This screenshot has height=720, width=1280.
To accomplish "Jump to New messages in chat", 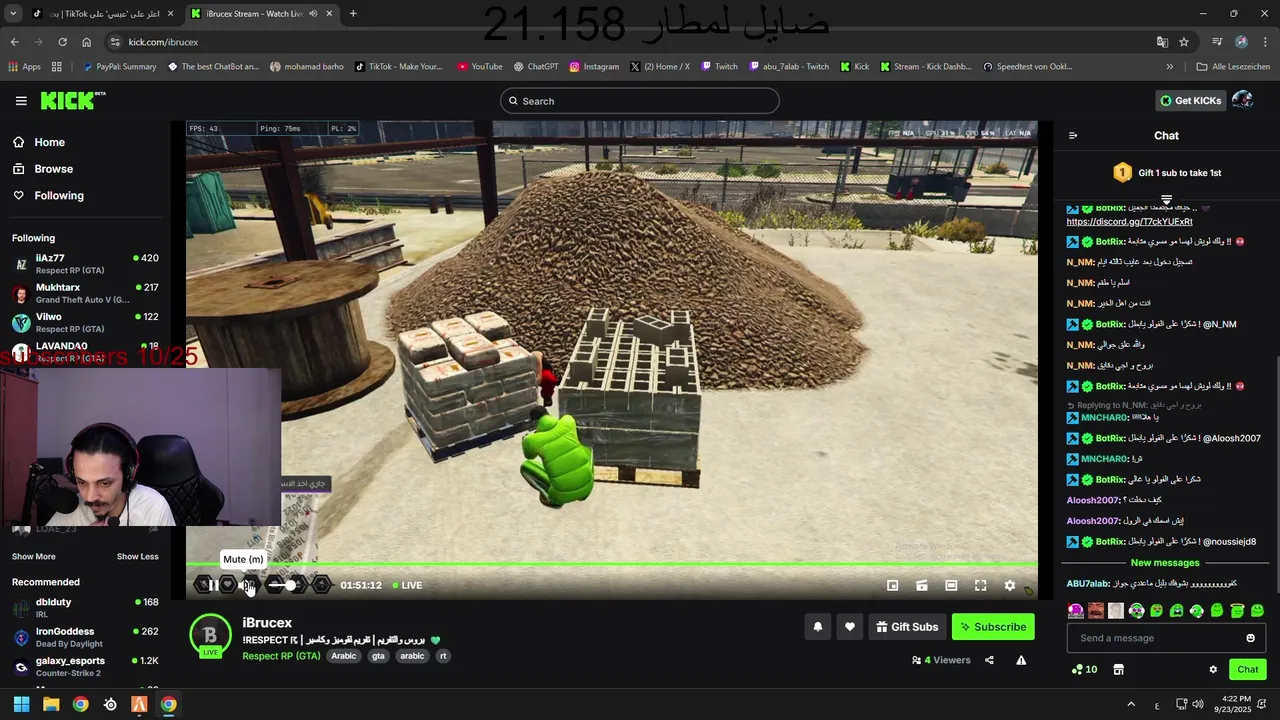I will point(1165,563).
